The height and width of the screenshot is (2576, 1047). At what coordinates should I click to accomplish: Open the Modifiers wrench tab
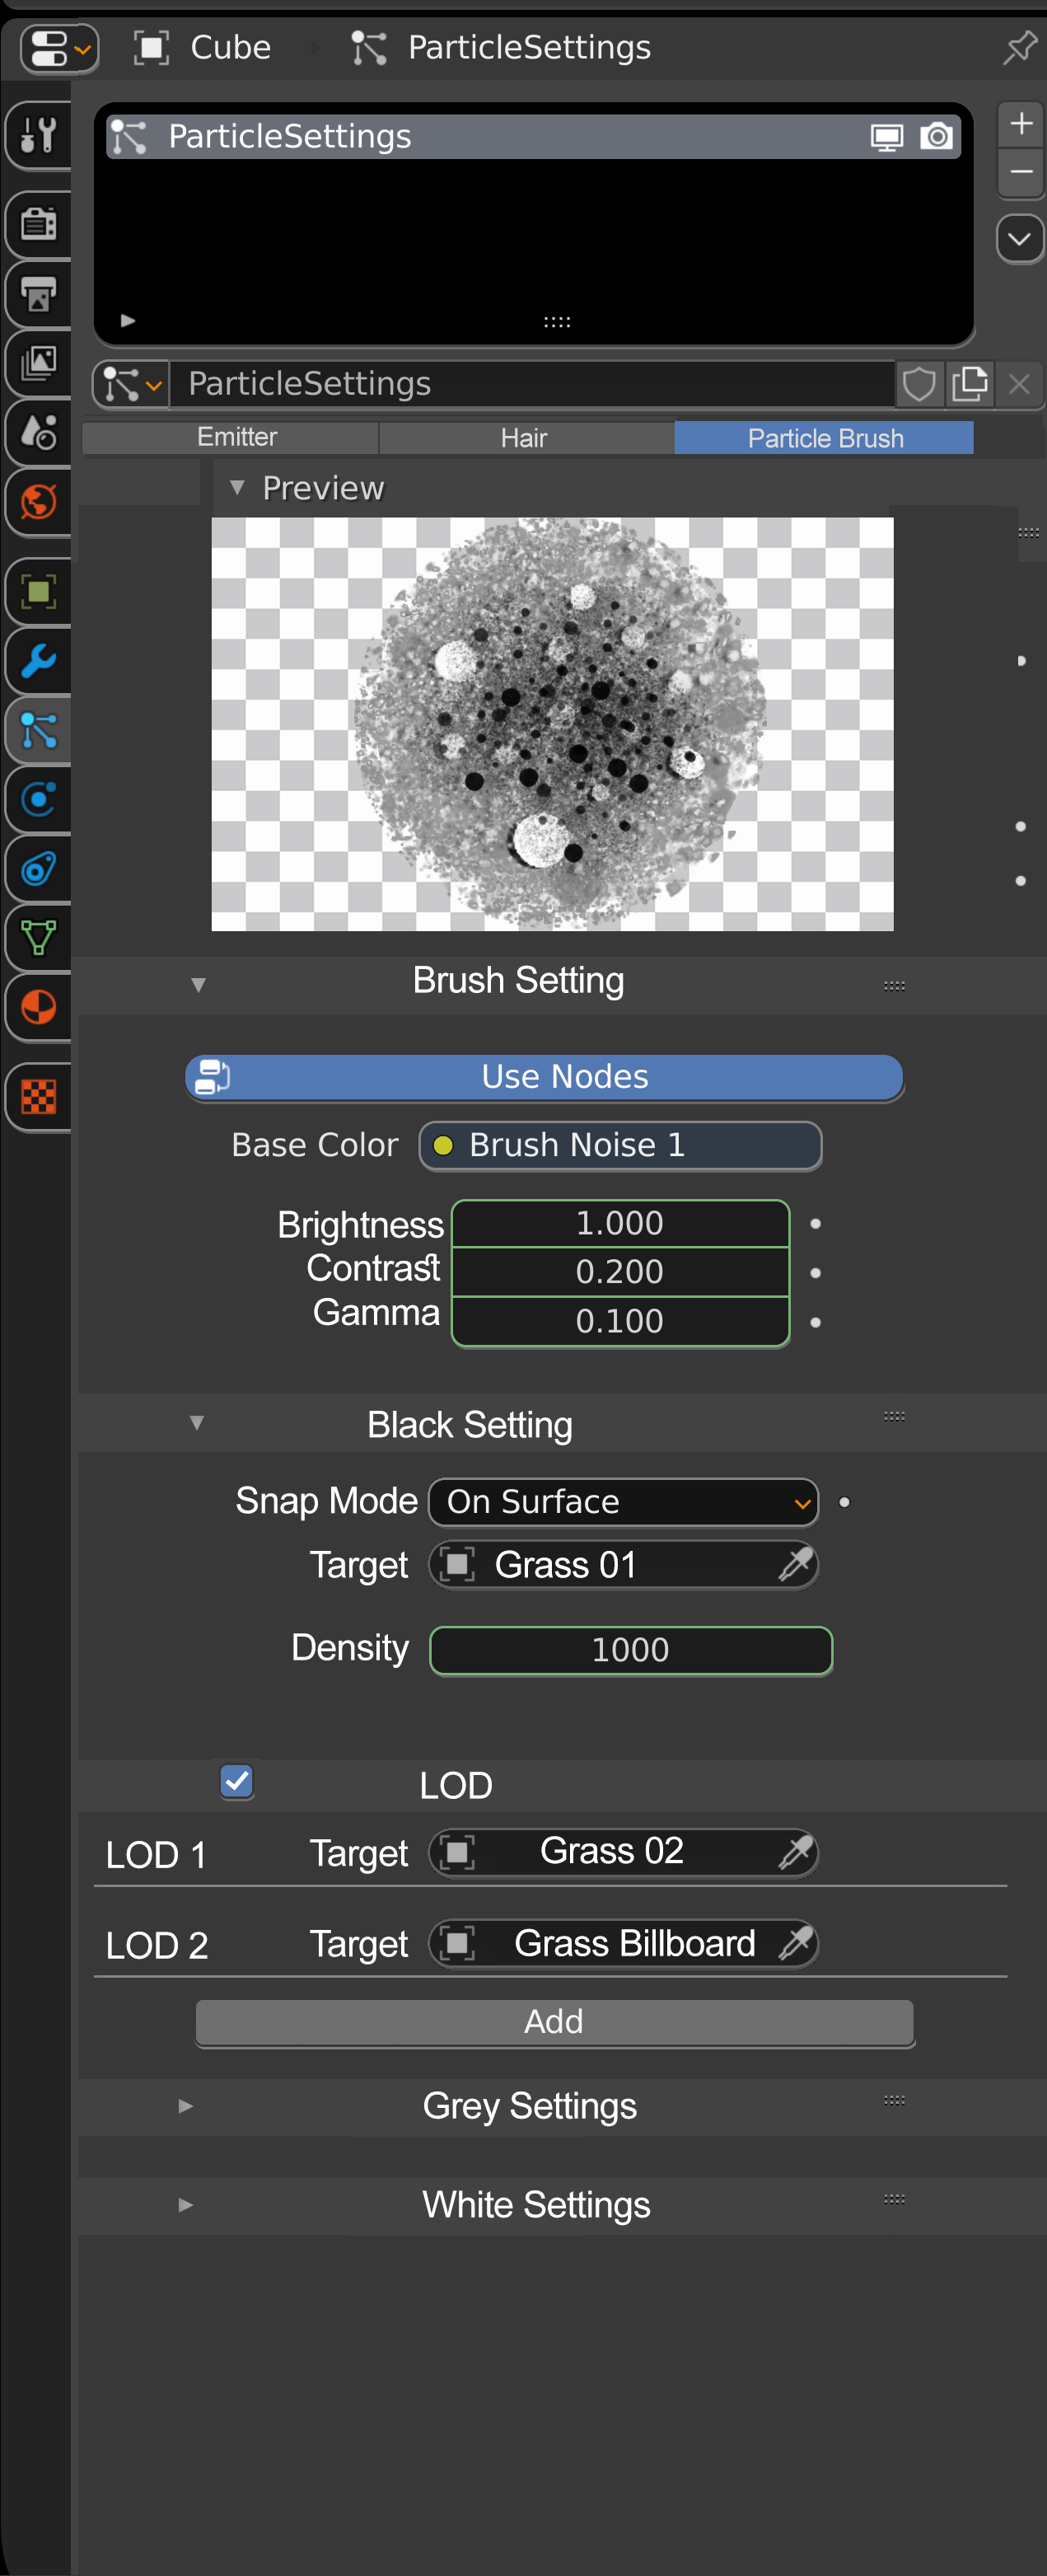coord(38,661)
